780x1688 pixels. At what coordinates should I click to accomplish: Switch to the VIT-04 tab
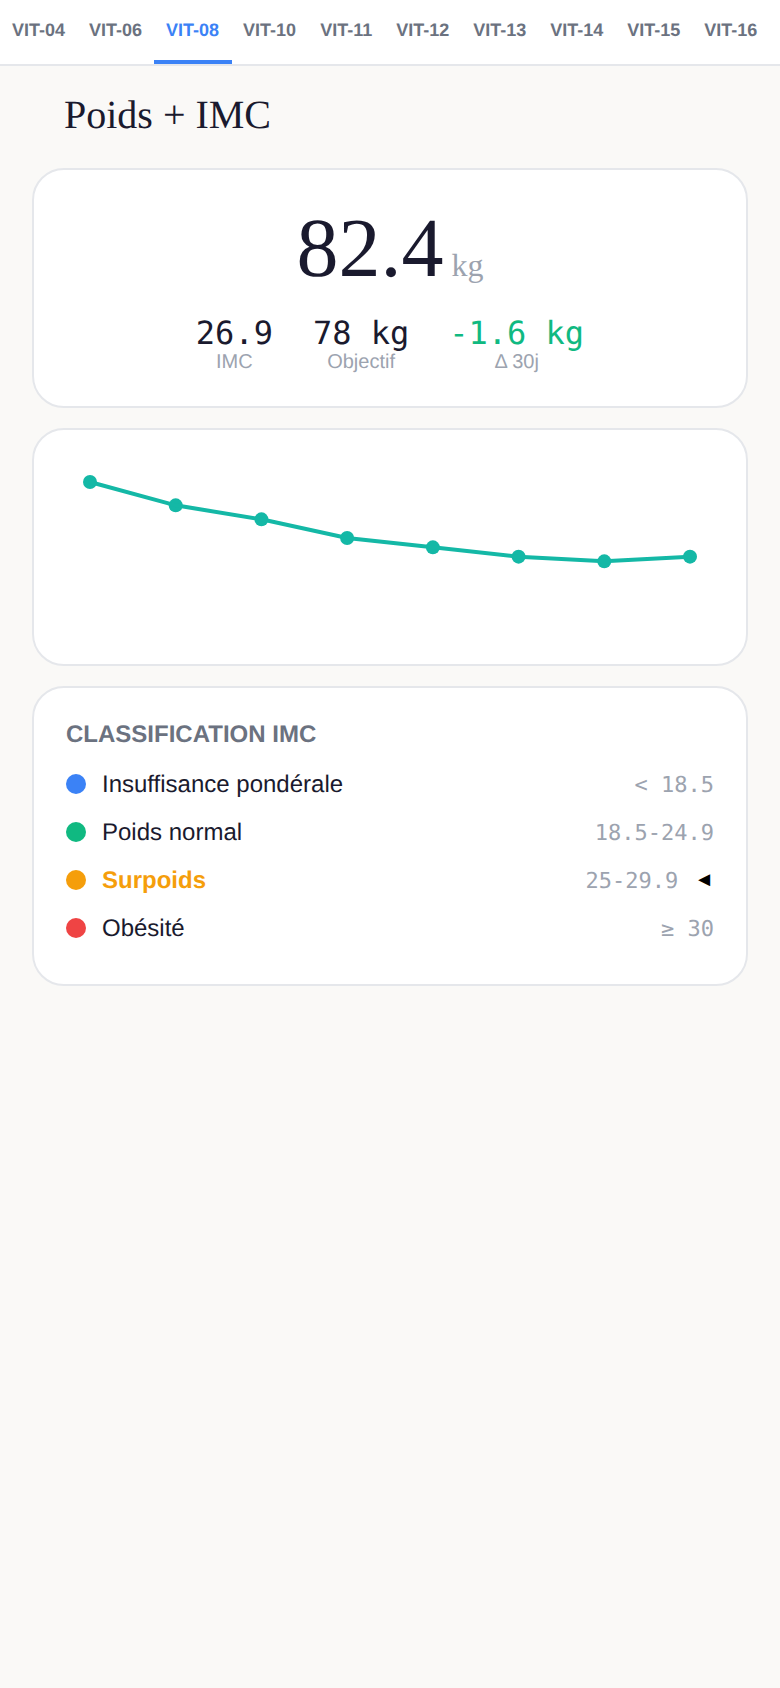coord(38,31)
